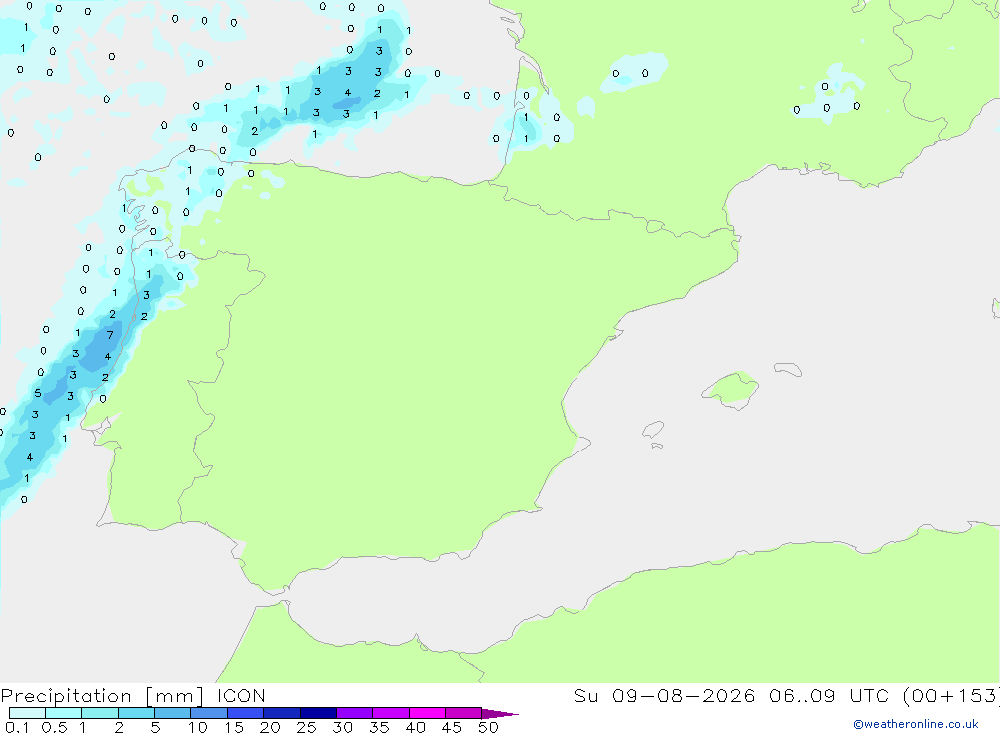
Task: Click the '0.5' legend scale label
Action: pyautogui.click(x=54, y=727)
